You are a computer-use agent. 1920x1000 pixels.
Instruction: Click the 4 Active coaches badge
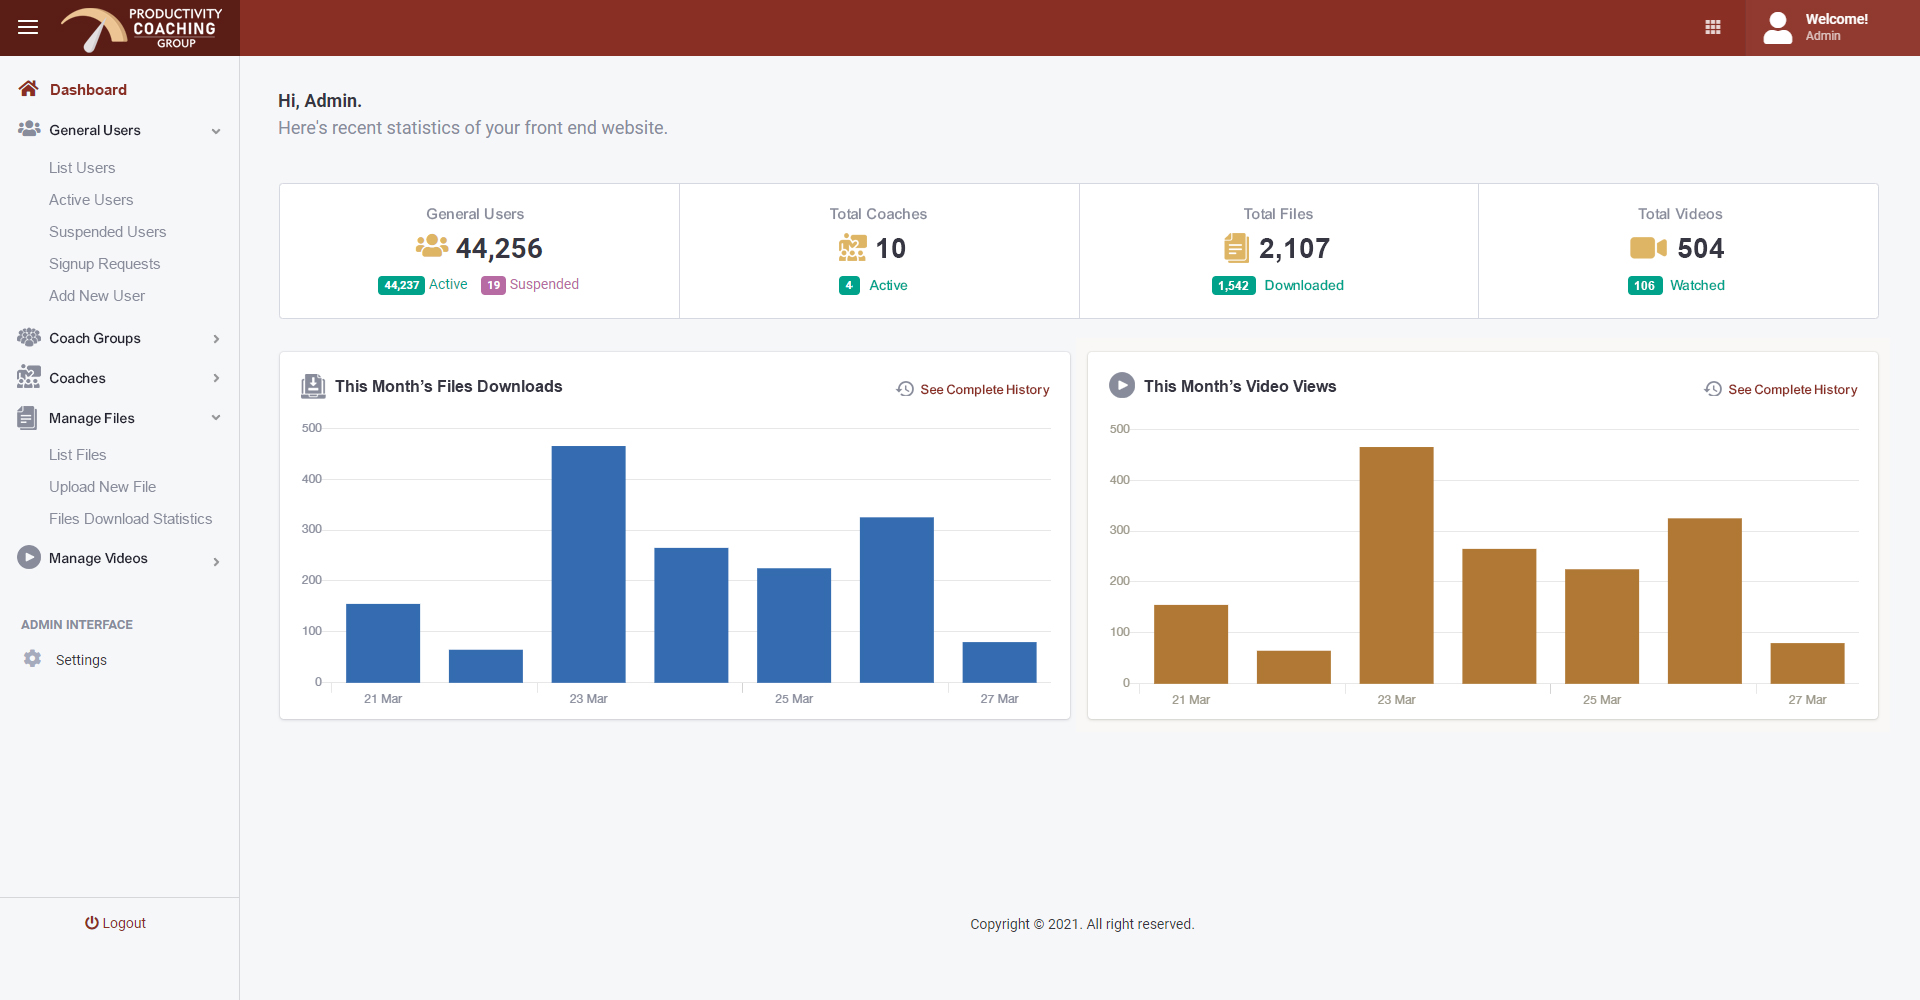pos(849,285)
